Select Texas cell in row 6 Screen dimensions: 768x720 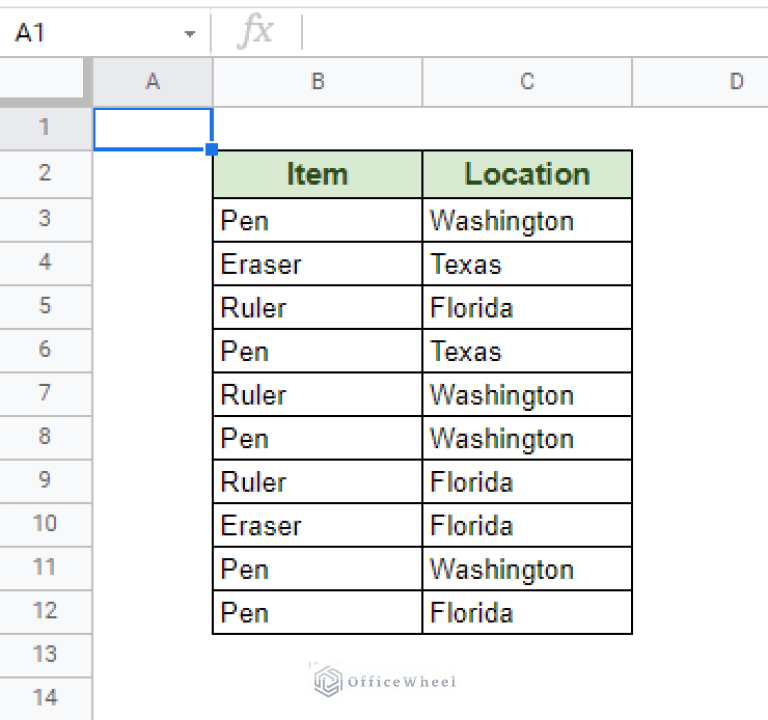527,351
